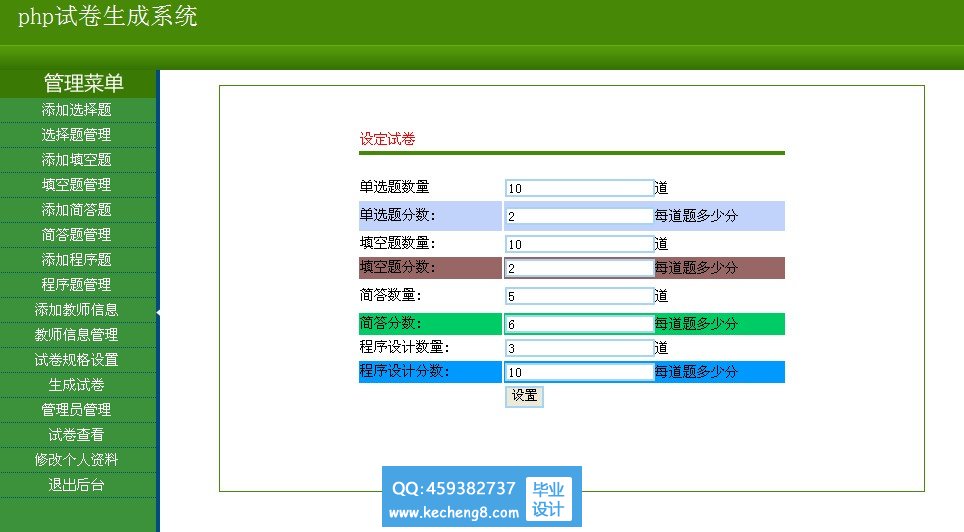
Task: Go to 选择题管理 page
Action: pyautogui.click(x=76, y=135)
